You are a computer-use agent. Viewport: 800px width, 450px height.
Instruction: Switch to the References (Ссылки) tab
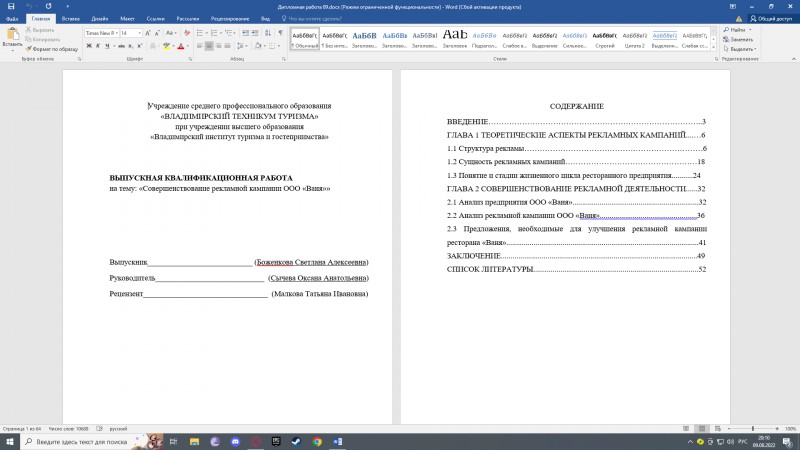155,18
